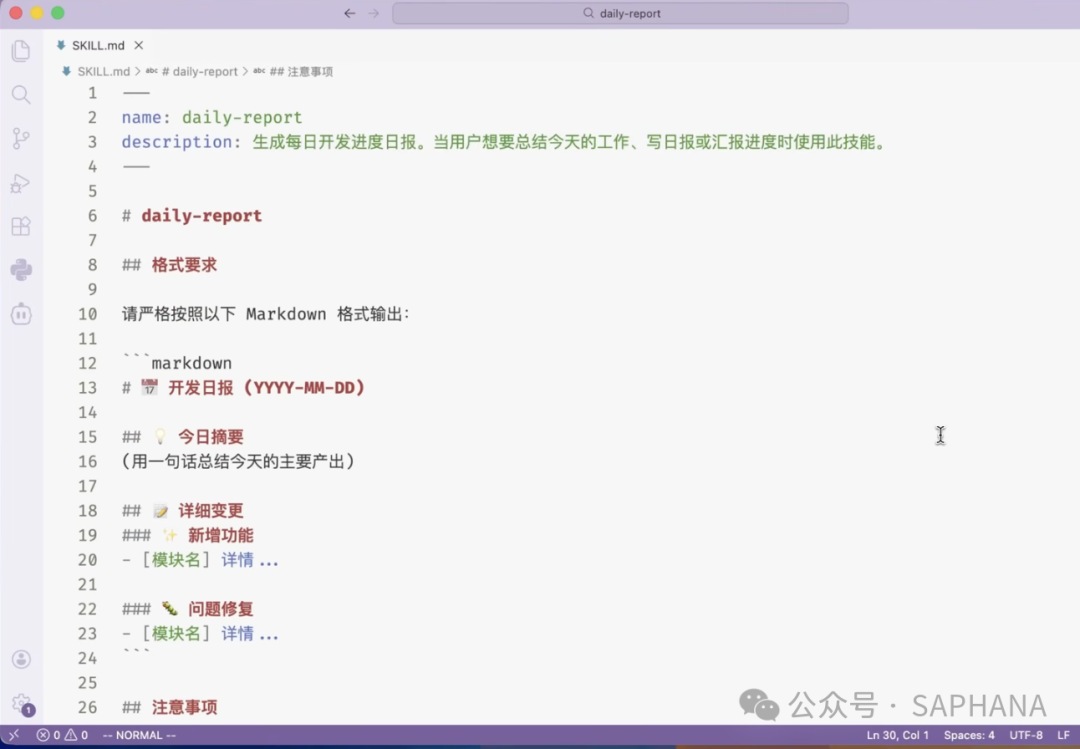This screenshot has height=749, width=1080.
Task: Select the Search icon in Activity Bar
Action: (22, 94)
